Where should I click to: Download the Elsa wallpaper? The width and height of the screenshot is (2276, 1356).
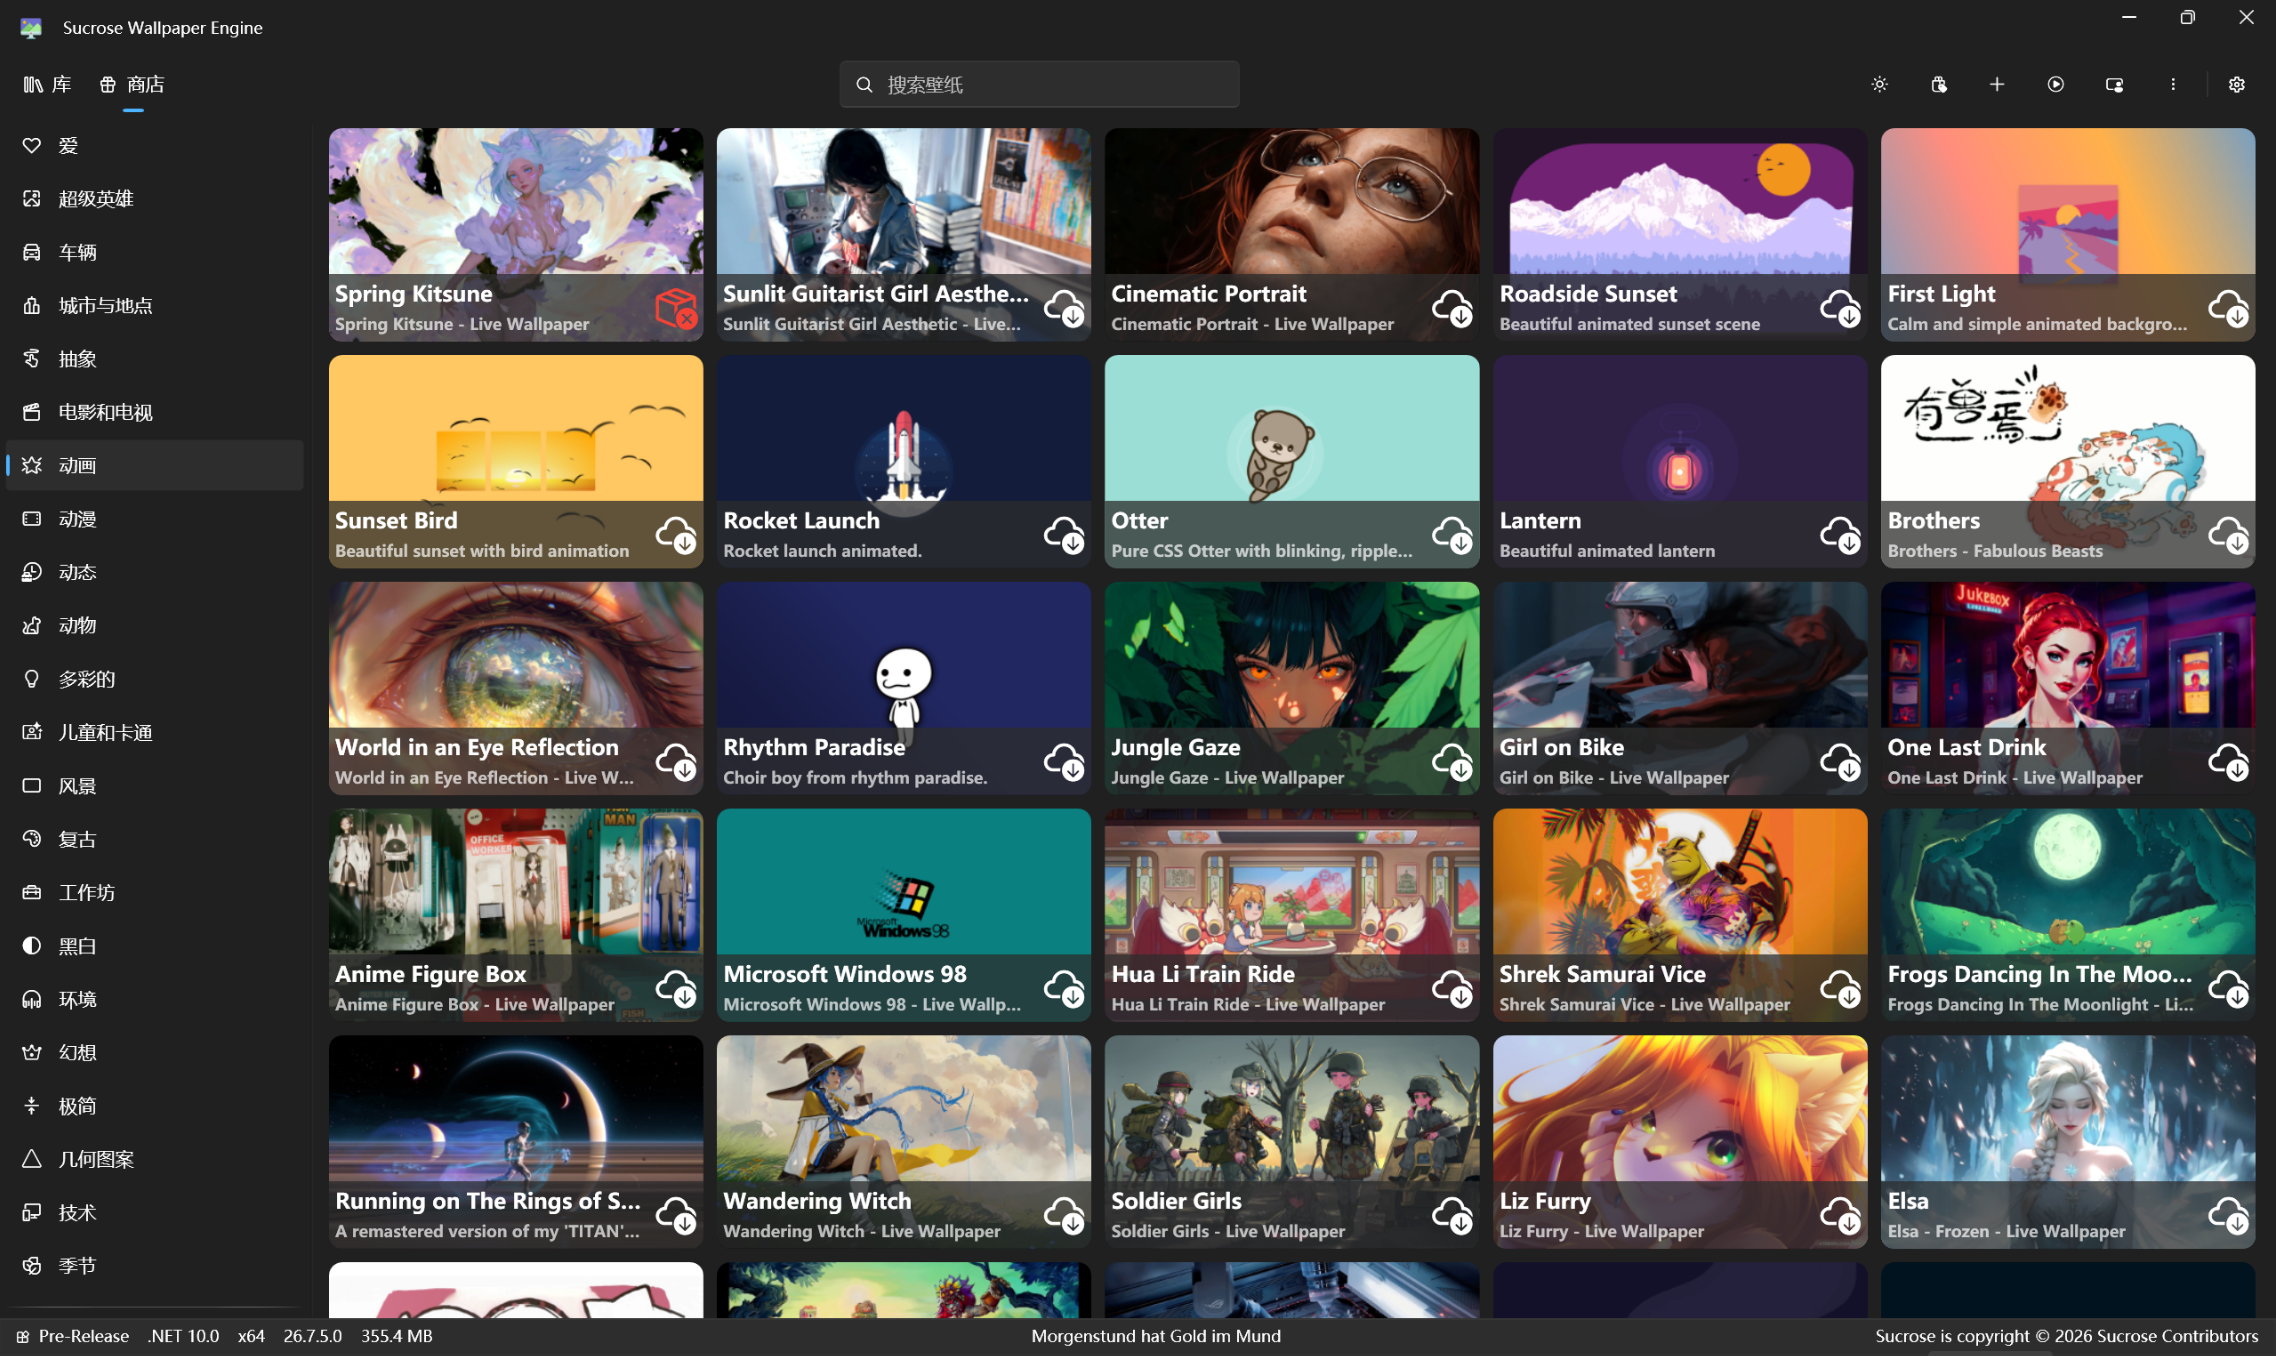[2228, 1216]
